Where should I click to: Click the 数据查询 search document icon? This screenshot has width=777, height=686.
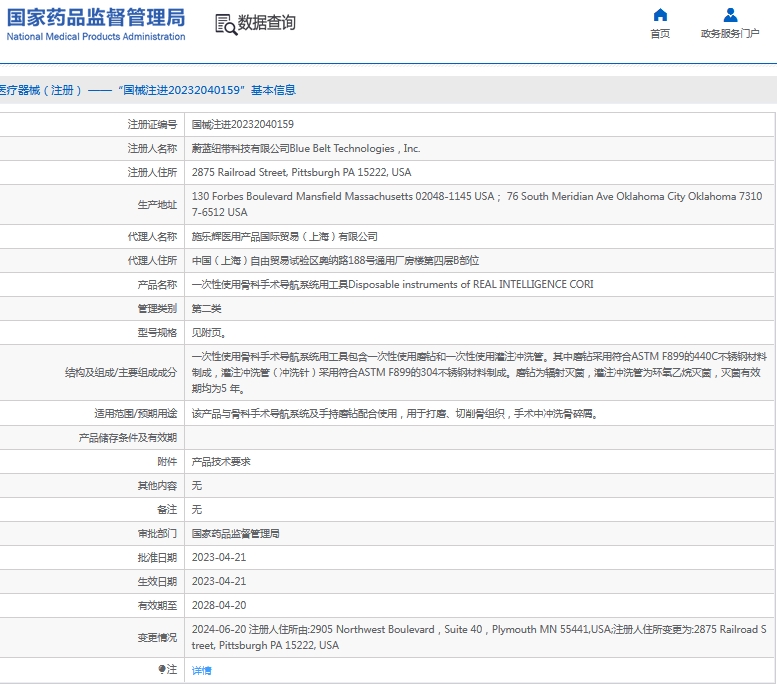click(225, 24)
